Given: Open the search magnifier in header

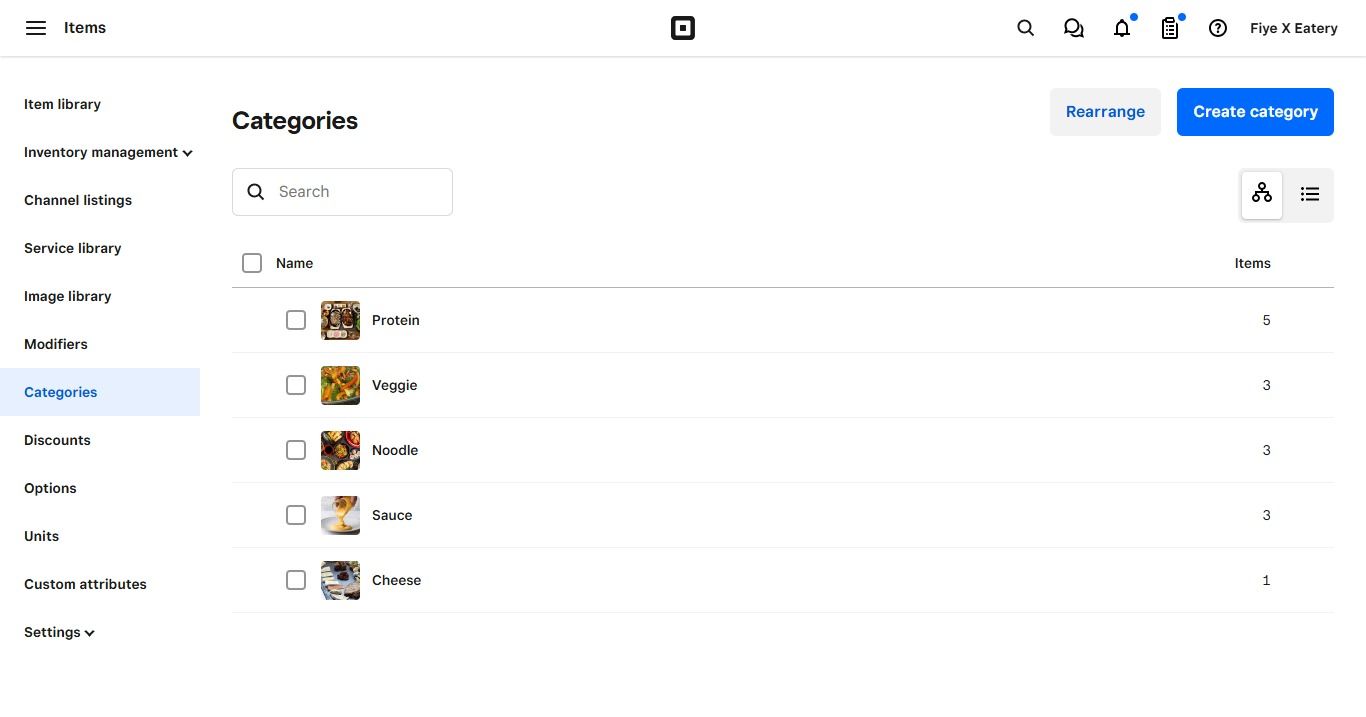Looking at the screenshot, I should point(1025,28).
